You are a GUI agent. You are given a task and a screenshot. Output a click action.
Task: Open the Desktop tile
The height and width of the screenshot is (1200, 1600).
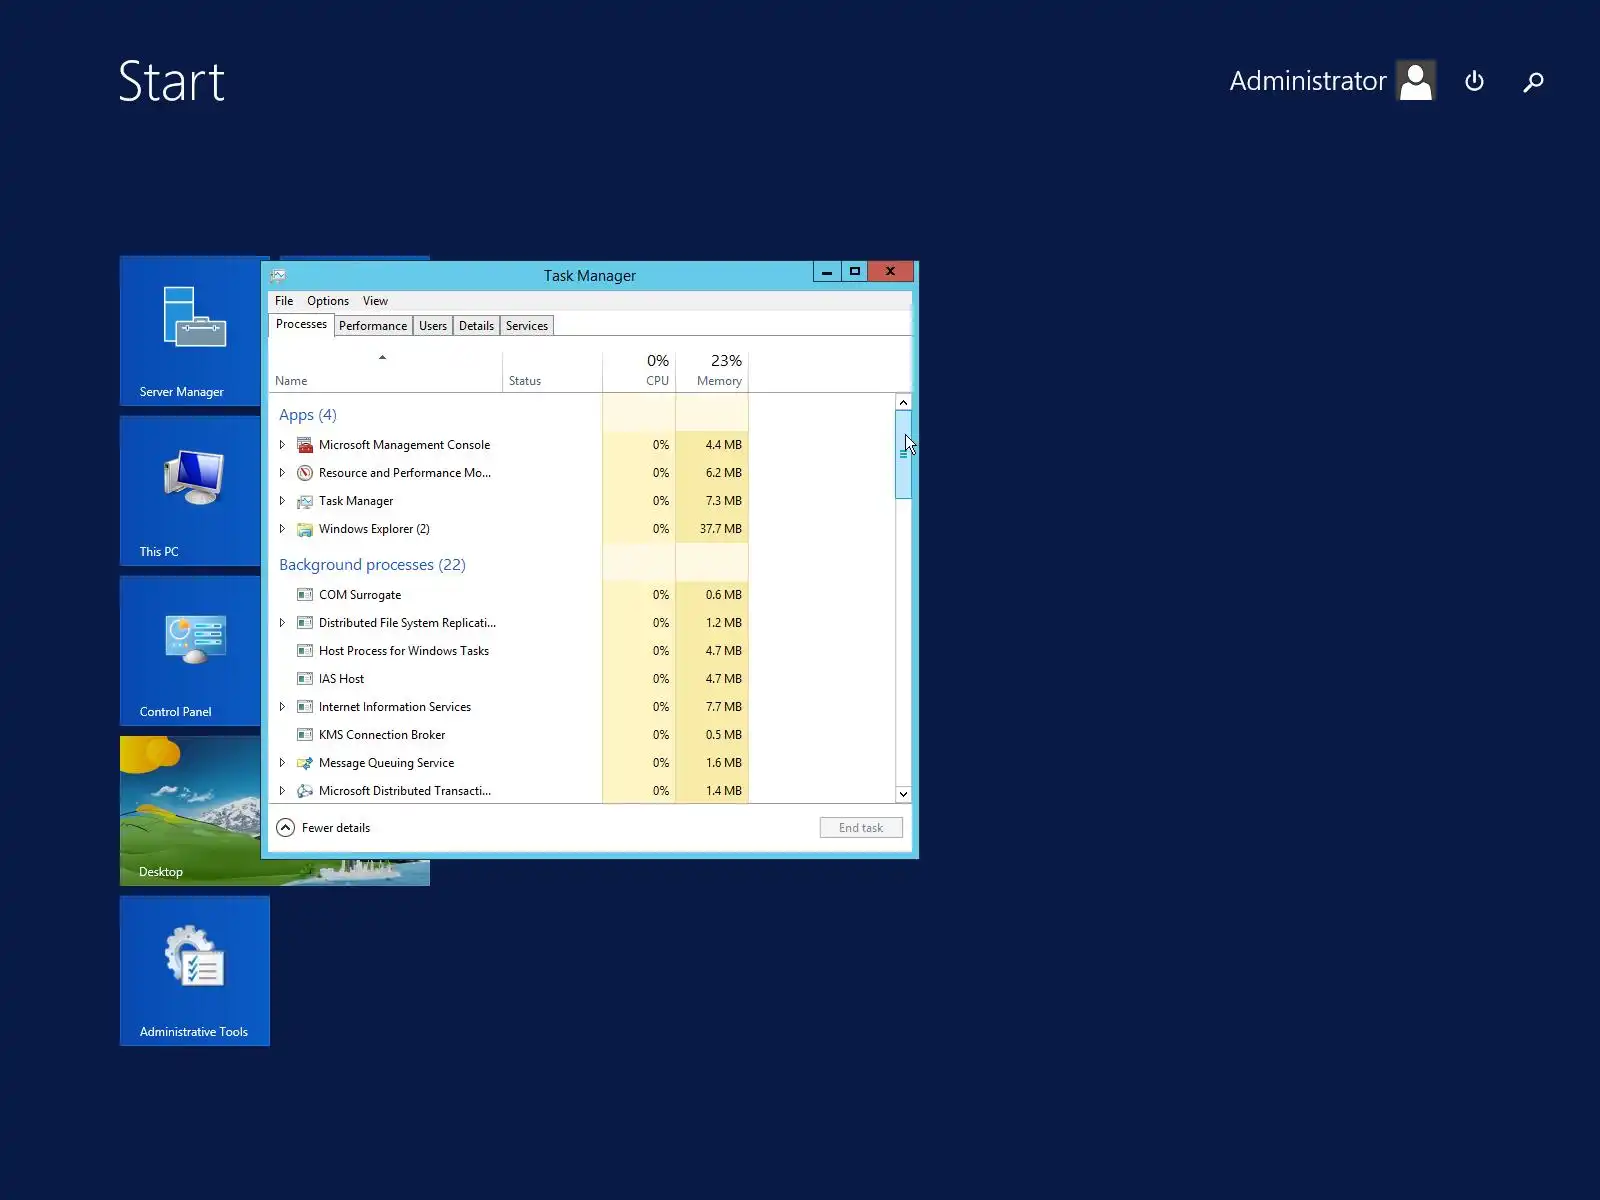[x=190, y=811]
